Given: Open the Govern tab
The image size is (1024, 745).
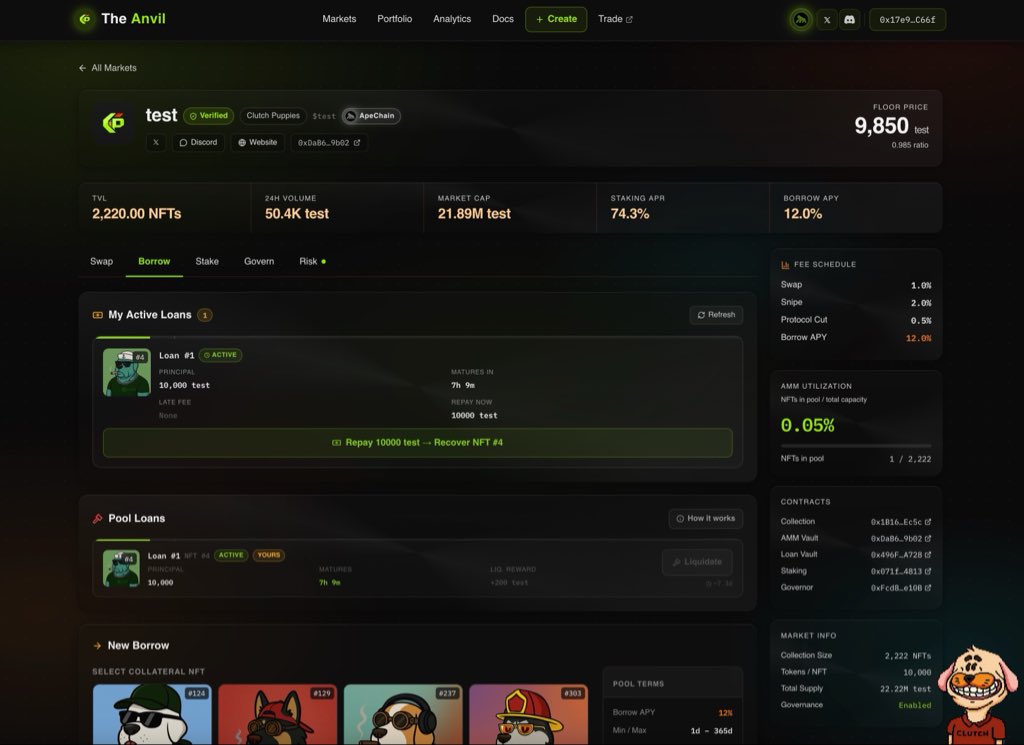Looking at the screenshot, I should (x=259, y=262).
